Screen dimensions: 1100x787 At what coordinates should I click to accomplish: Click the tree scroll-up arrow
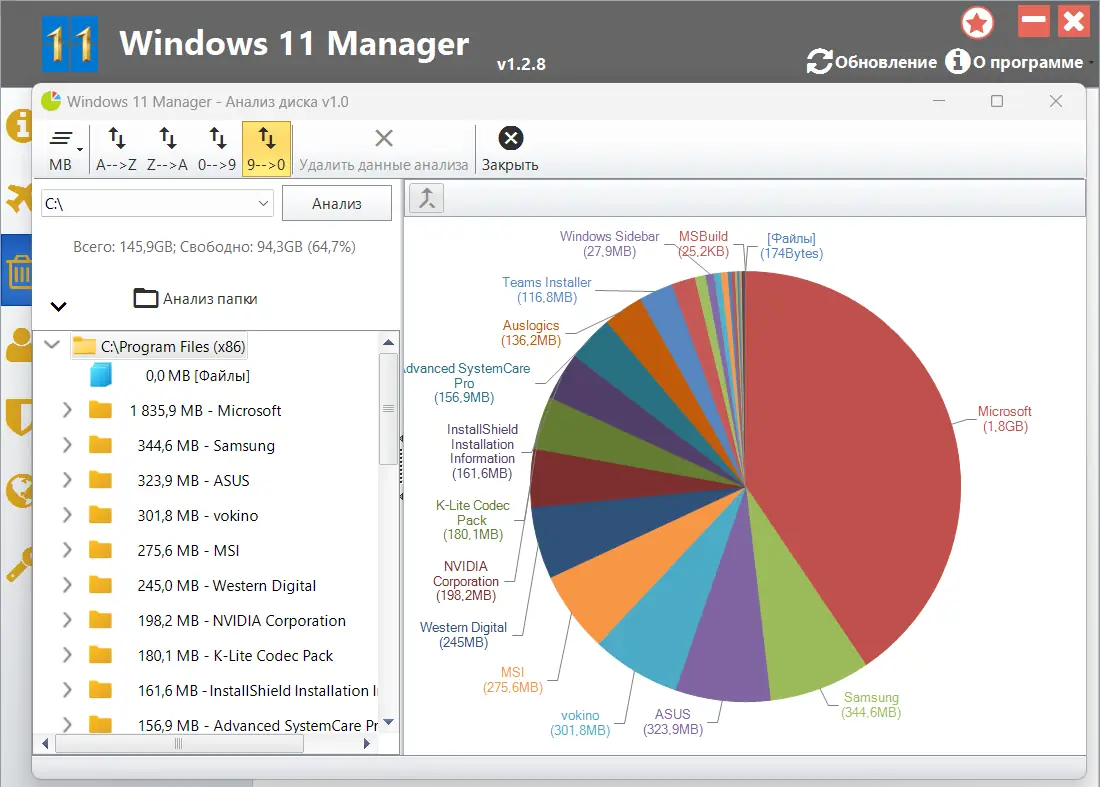click(389, 342)
